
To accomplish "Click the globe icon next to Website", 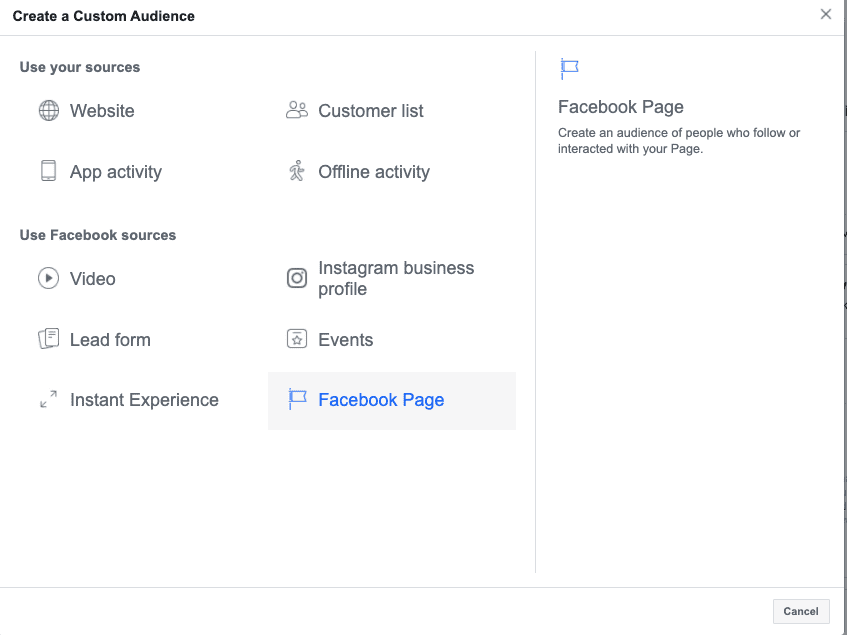I will [48, 111].
